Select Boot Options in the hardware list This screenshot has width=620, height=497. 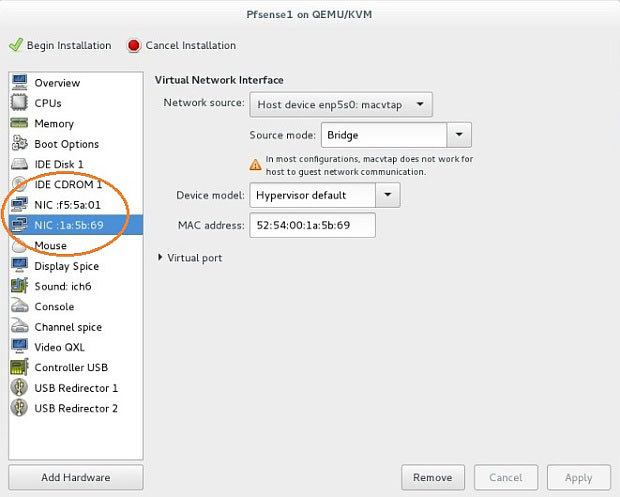tap(66, 144)
